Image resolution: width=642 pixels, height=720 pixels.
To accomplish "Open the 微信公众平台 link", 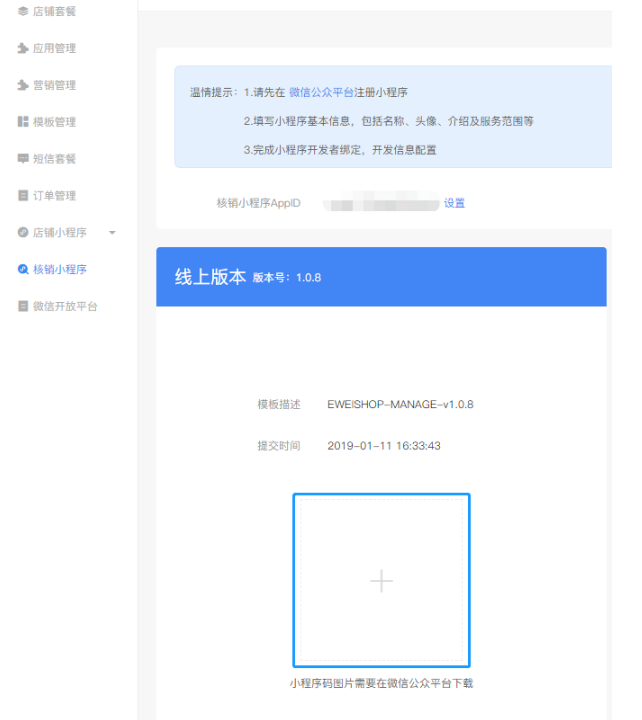I will click(x=321, y=92).
